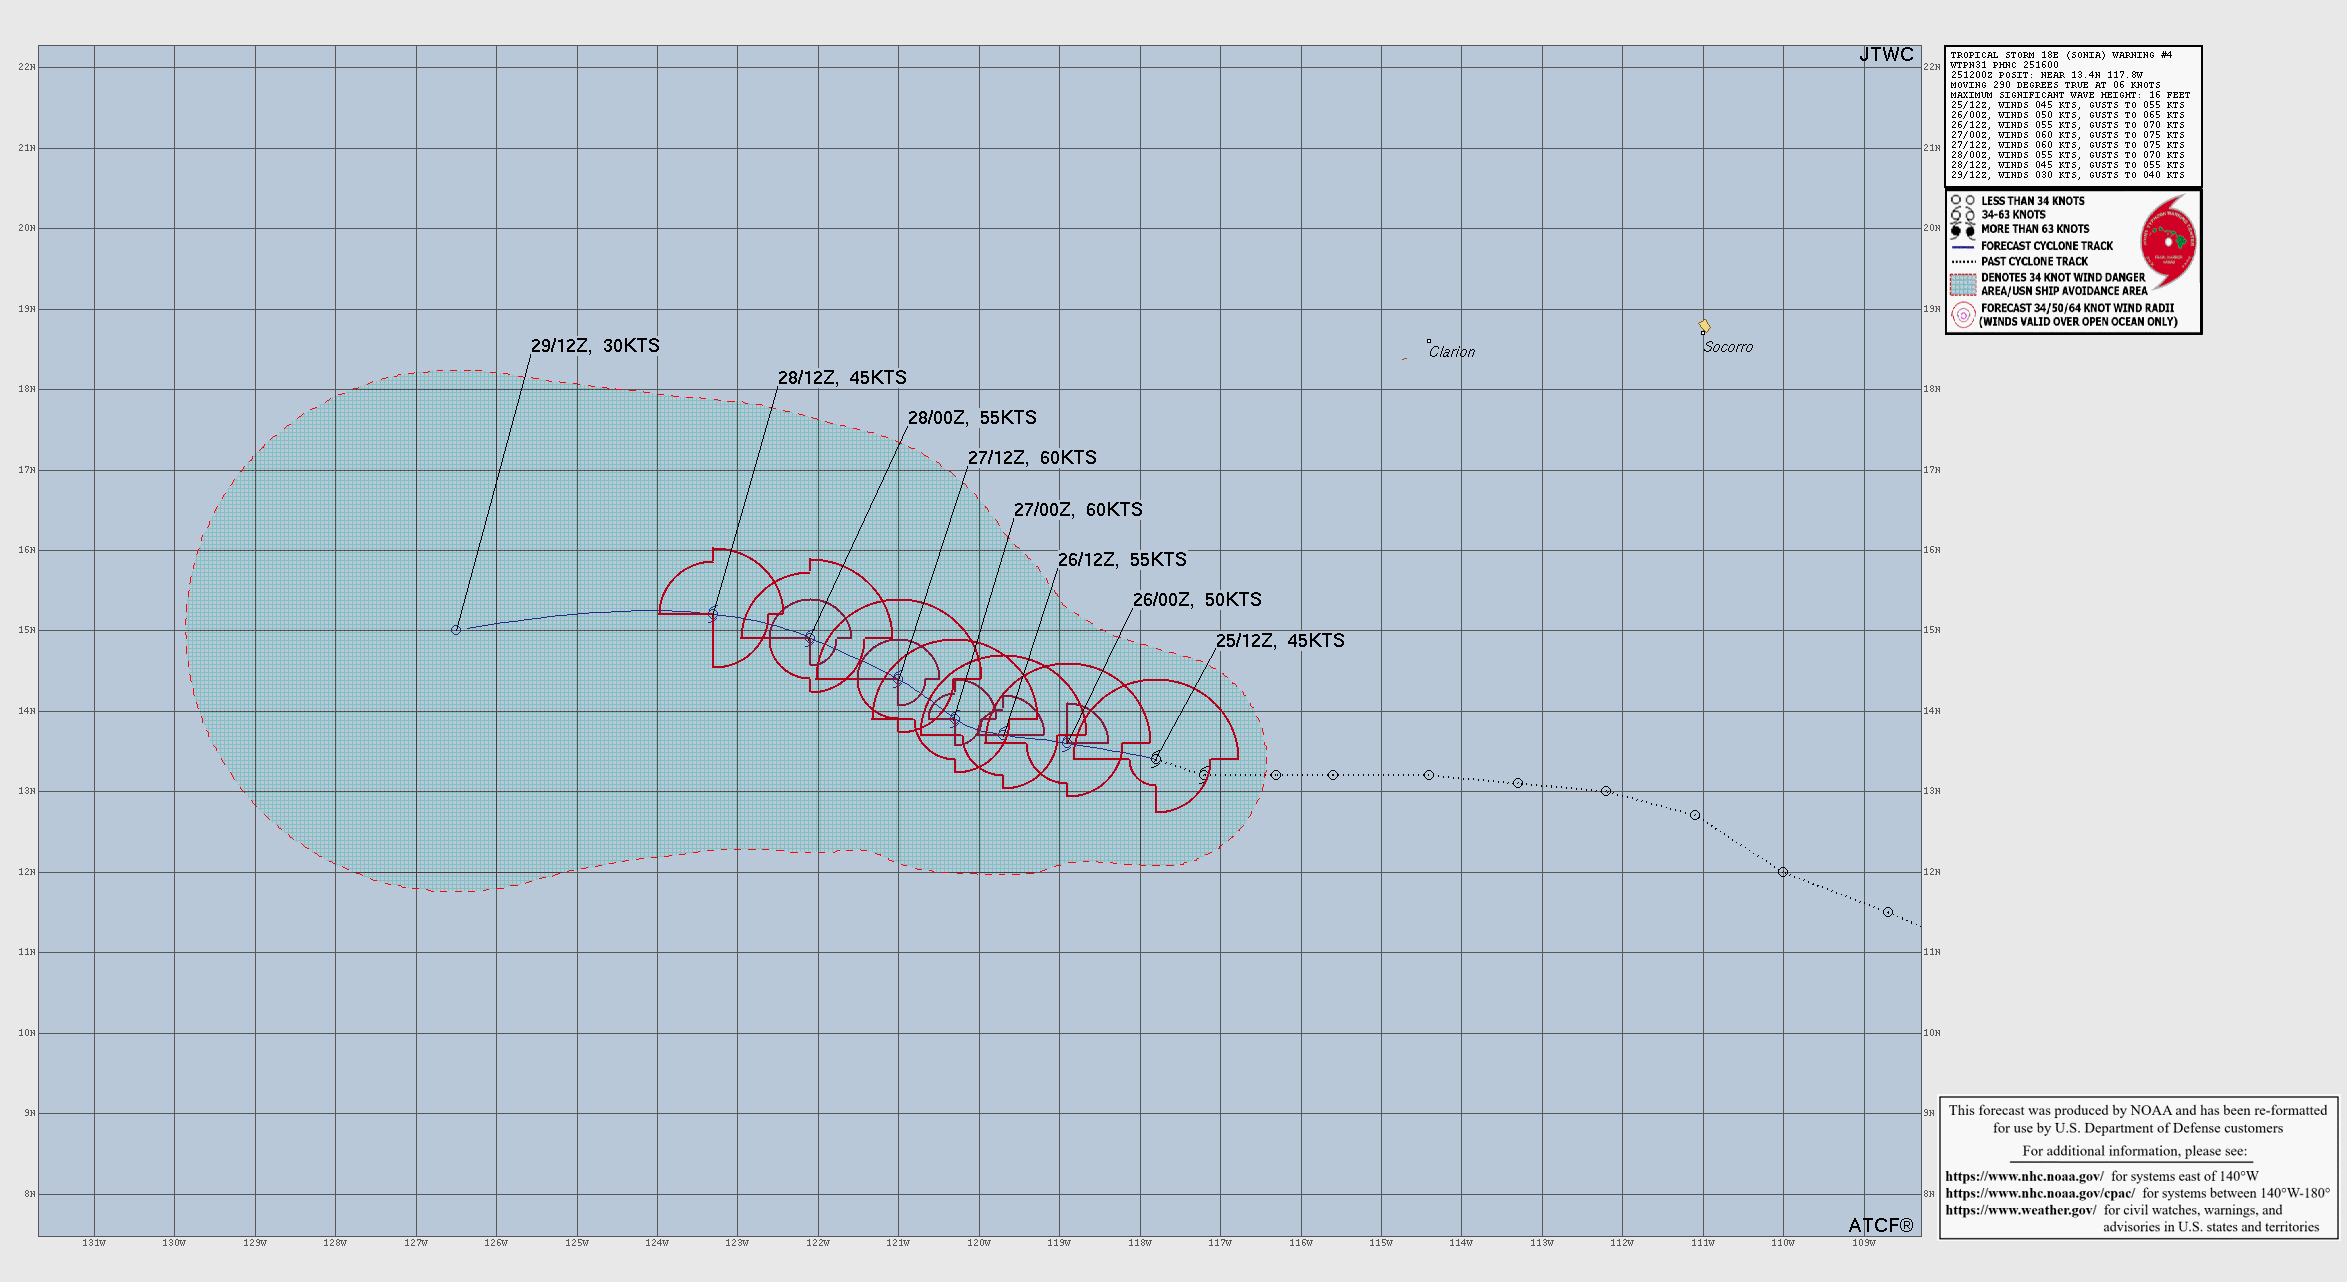2347x1282 pixels.
Task: Click the 27/12Z, 60KTS forecast label
Action: tap(1031, 458)
